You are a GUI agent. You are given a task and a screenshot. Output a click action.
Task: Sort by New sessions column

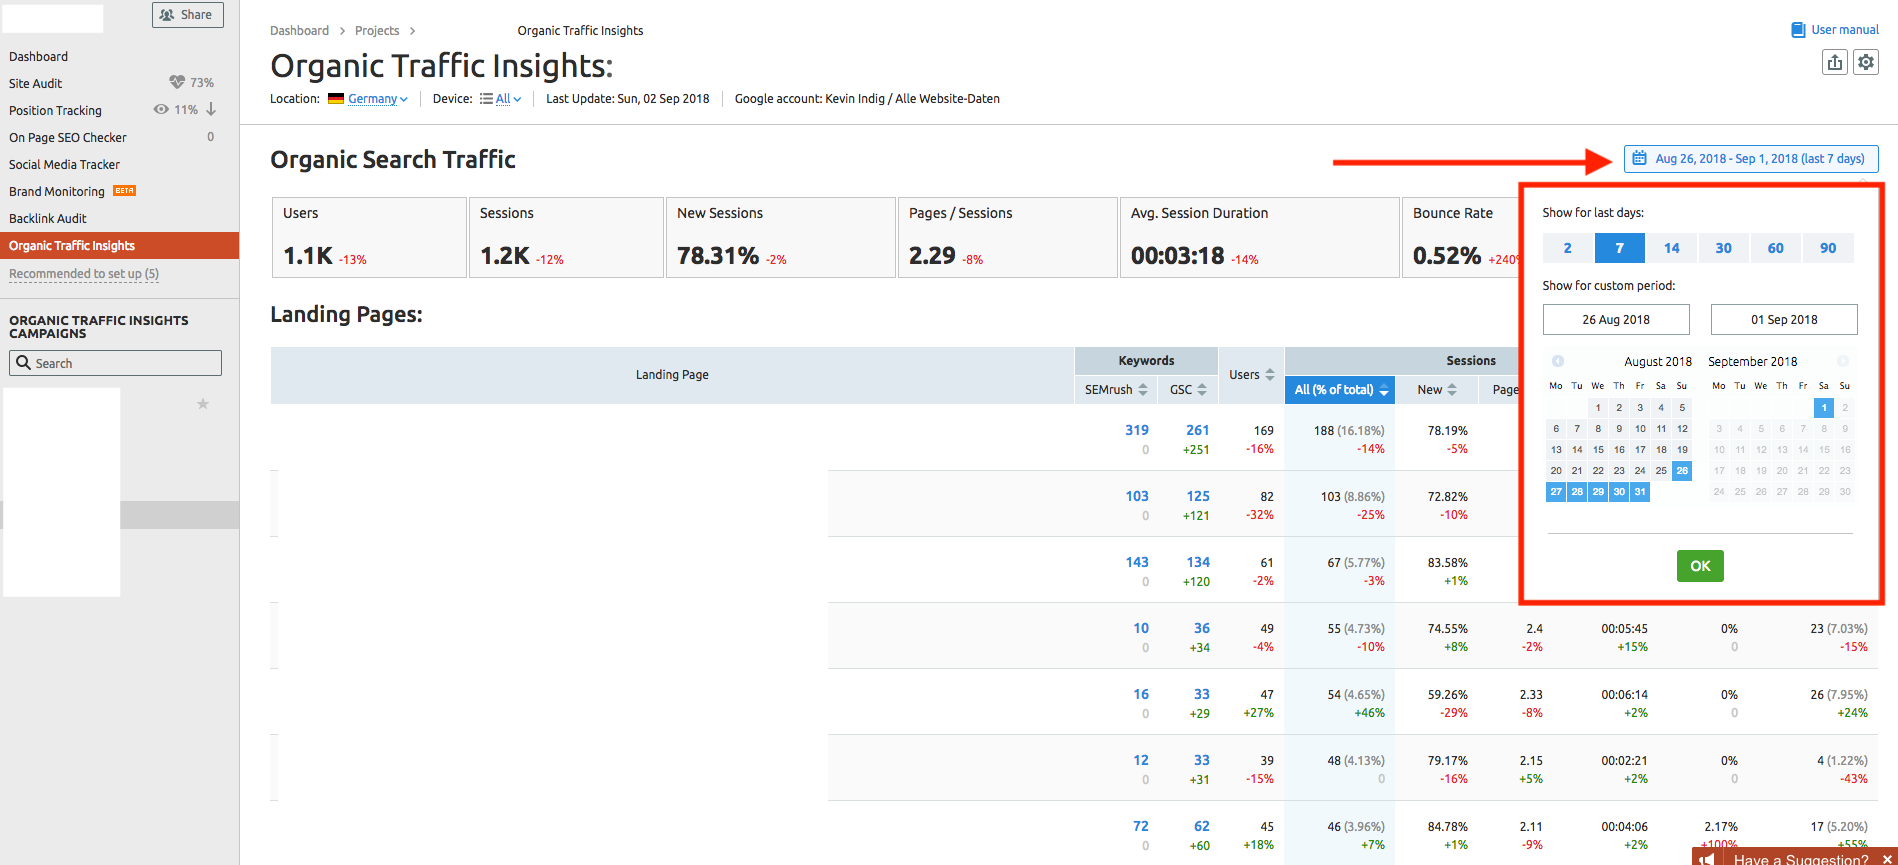tap(1437, 390)
